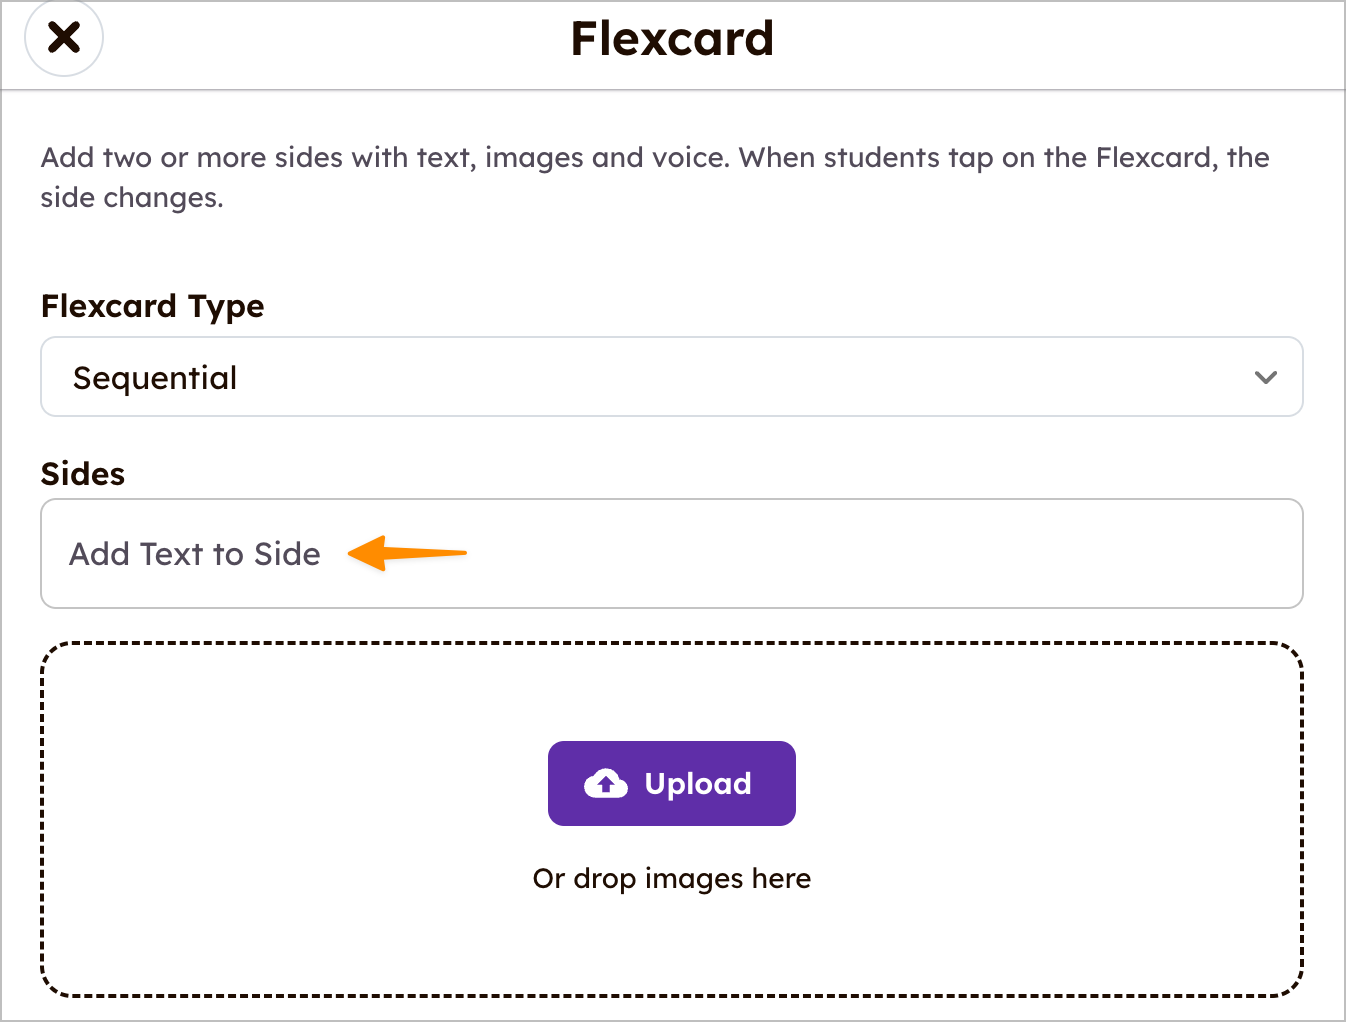Click the Flexcard title in the header
This screenshot has width=1346, height=1022.
[x=671, y=38]
